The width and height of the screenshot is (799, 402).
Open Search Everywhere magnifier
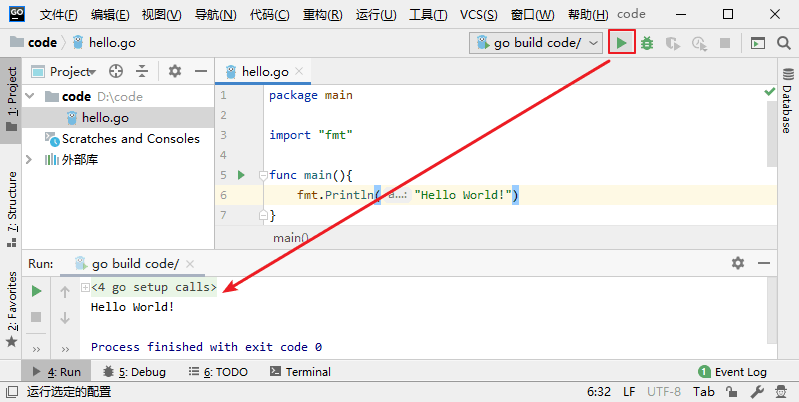(784, 43)
